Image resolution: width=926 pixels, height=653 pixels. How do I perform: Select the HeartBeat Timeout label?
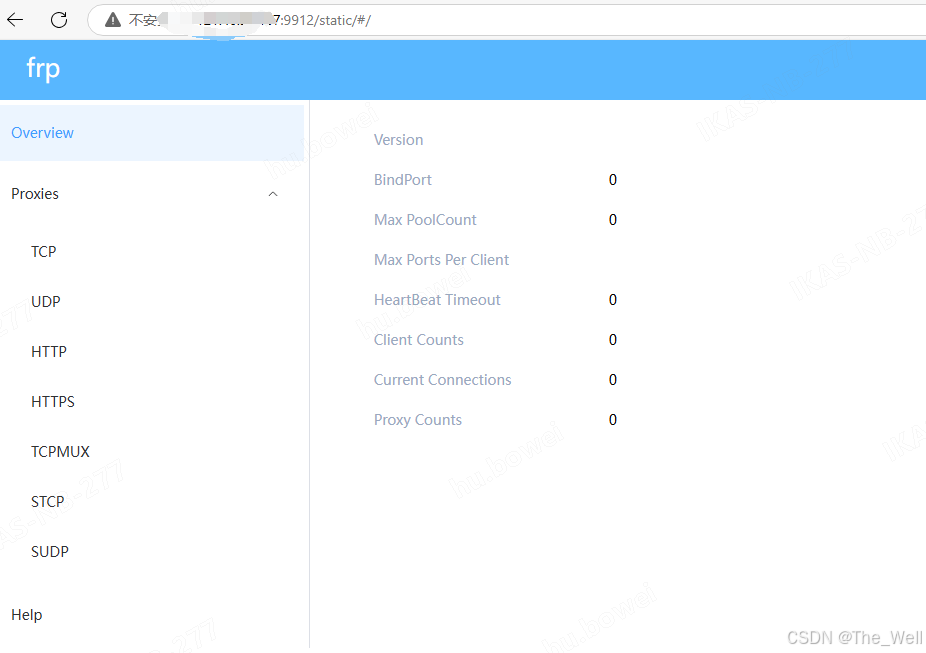click(x=437, y=300)
